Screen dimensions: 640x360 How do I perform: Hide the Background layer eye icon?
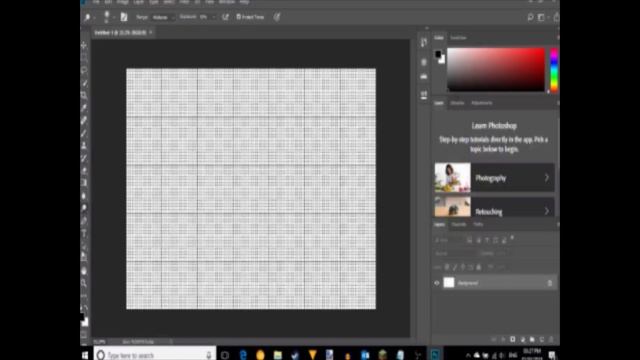pos(437,283)
